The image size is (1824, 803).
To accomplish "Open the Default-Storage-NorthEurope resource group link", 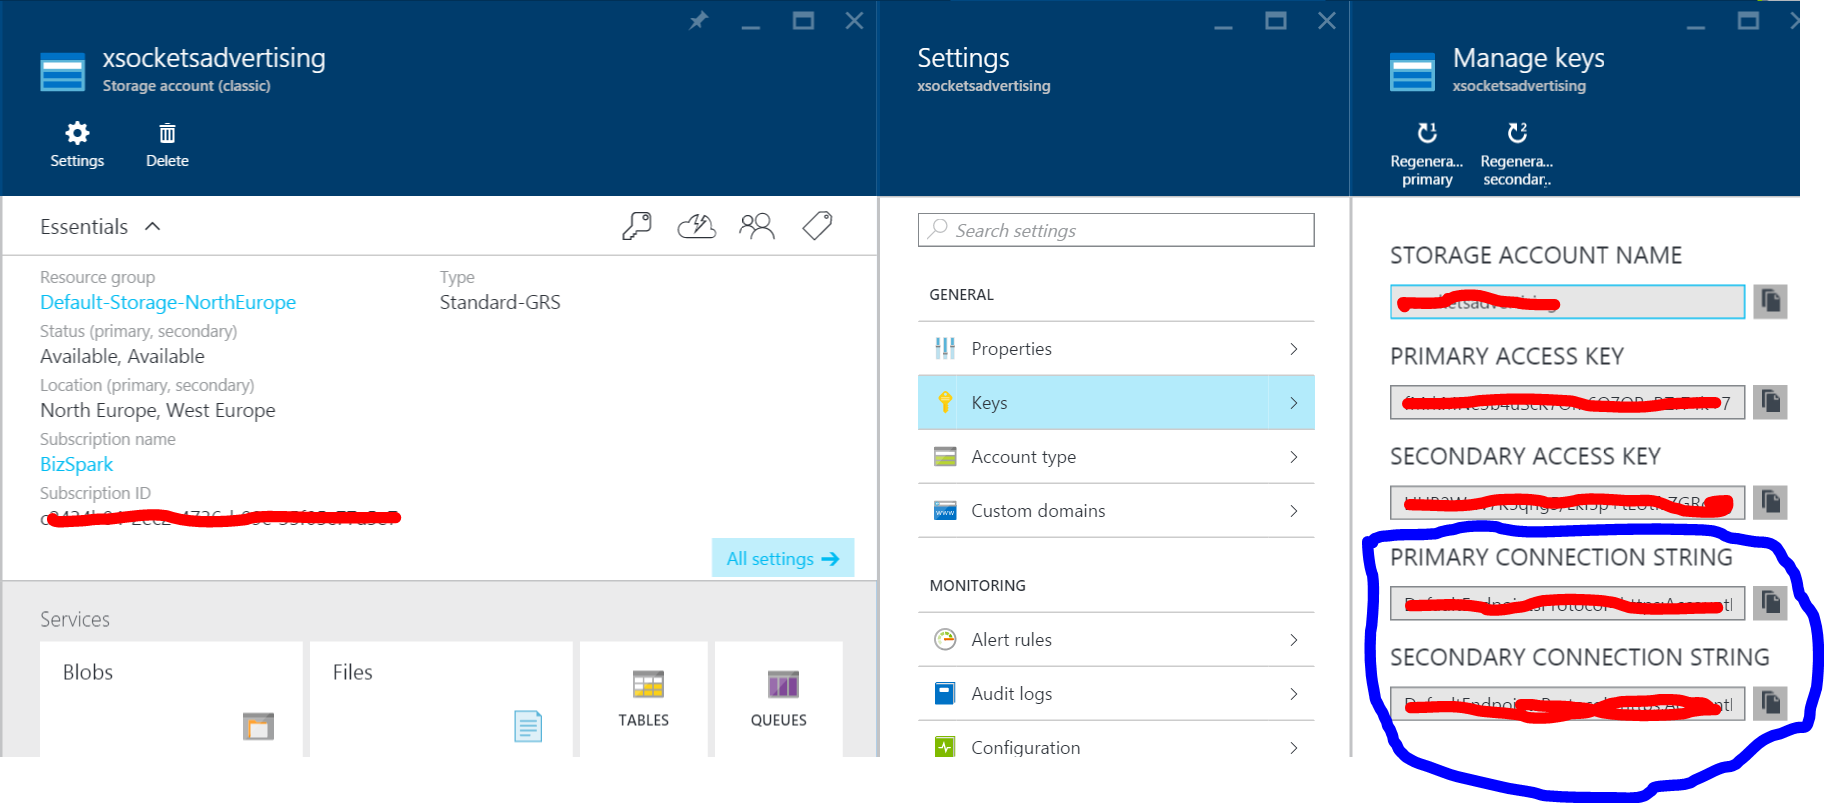I will tap(168, 302).
